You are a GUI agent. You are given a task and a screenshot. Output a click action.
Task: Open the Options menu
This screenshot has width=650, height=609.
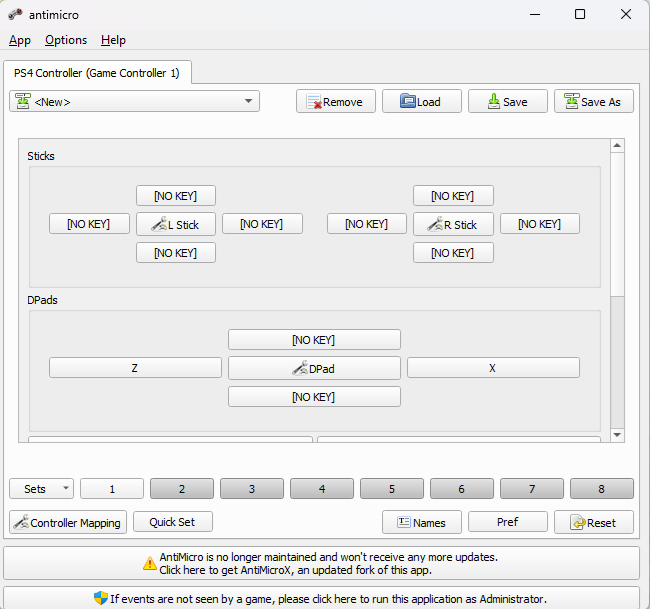pos(66,40)
